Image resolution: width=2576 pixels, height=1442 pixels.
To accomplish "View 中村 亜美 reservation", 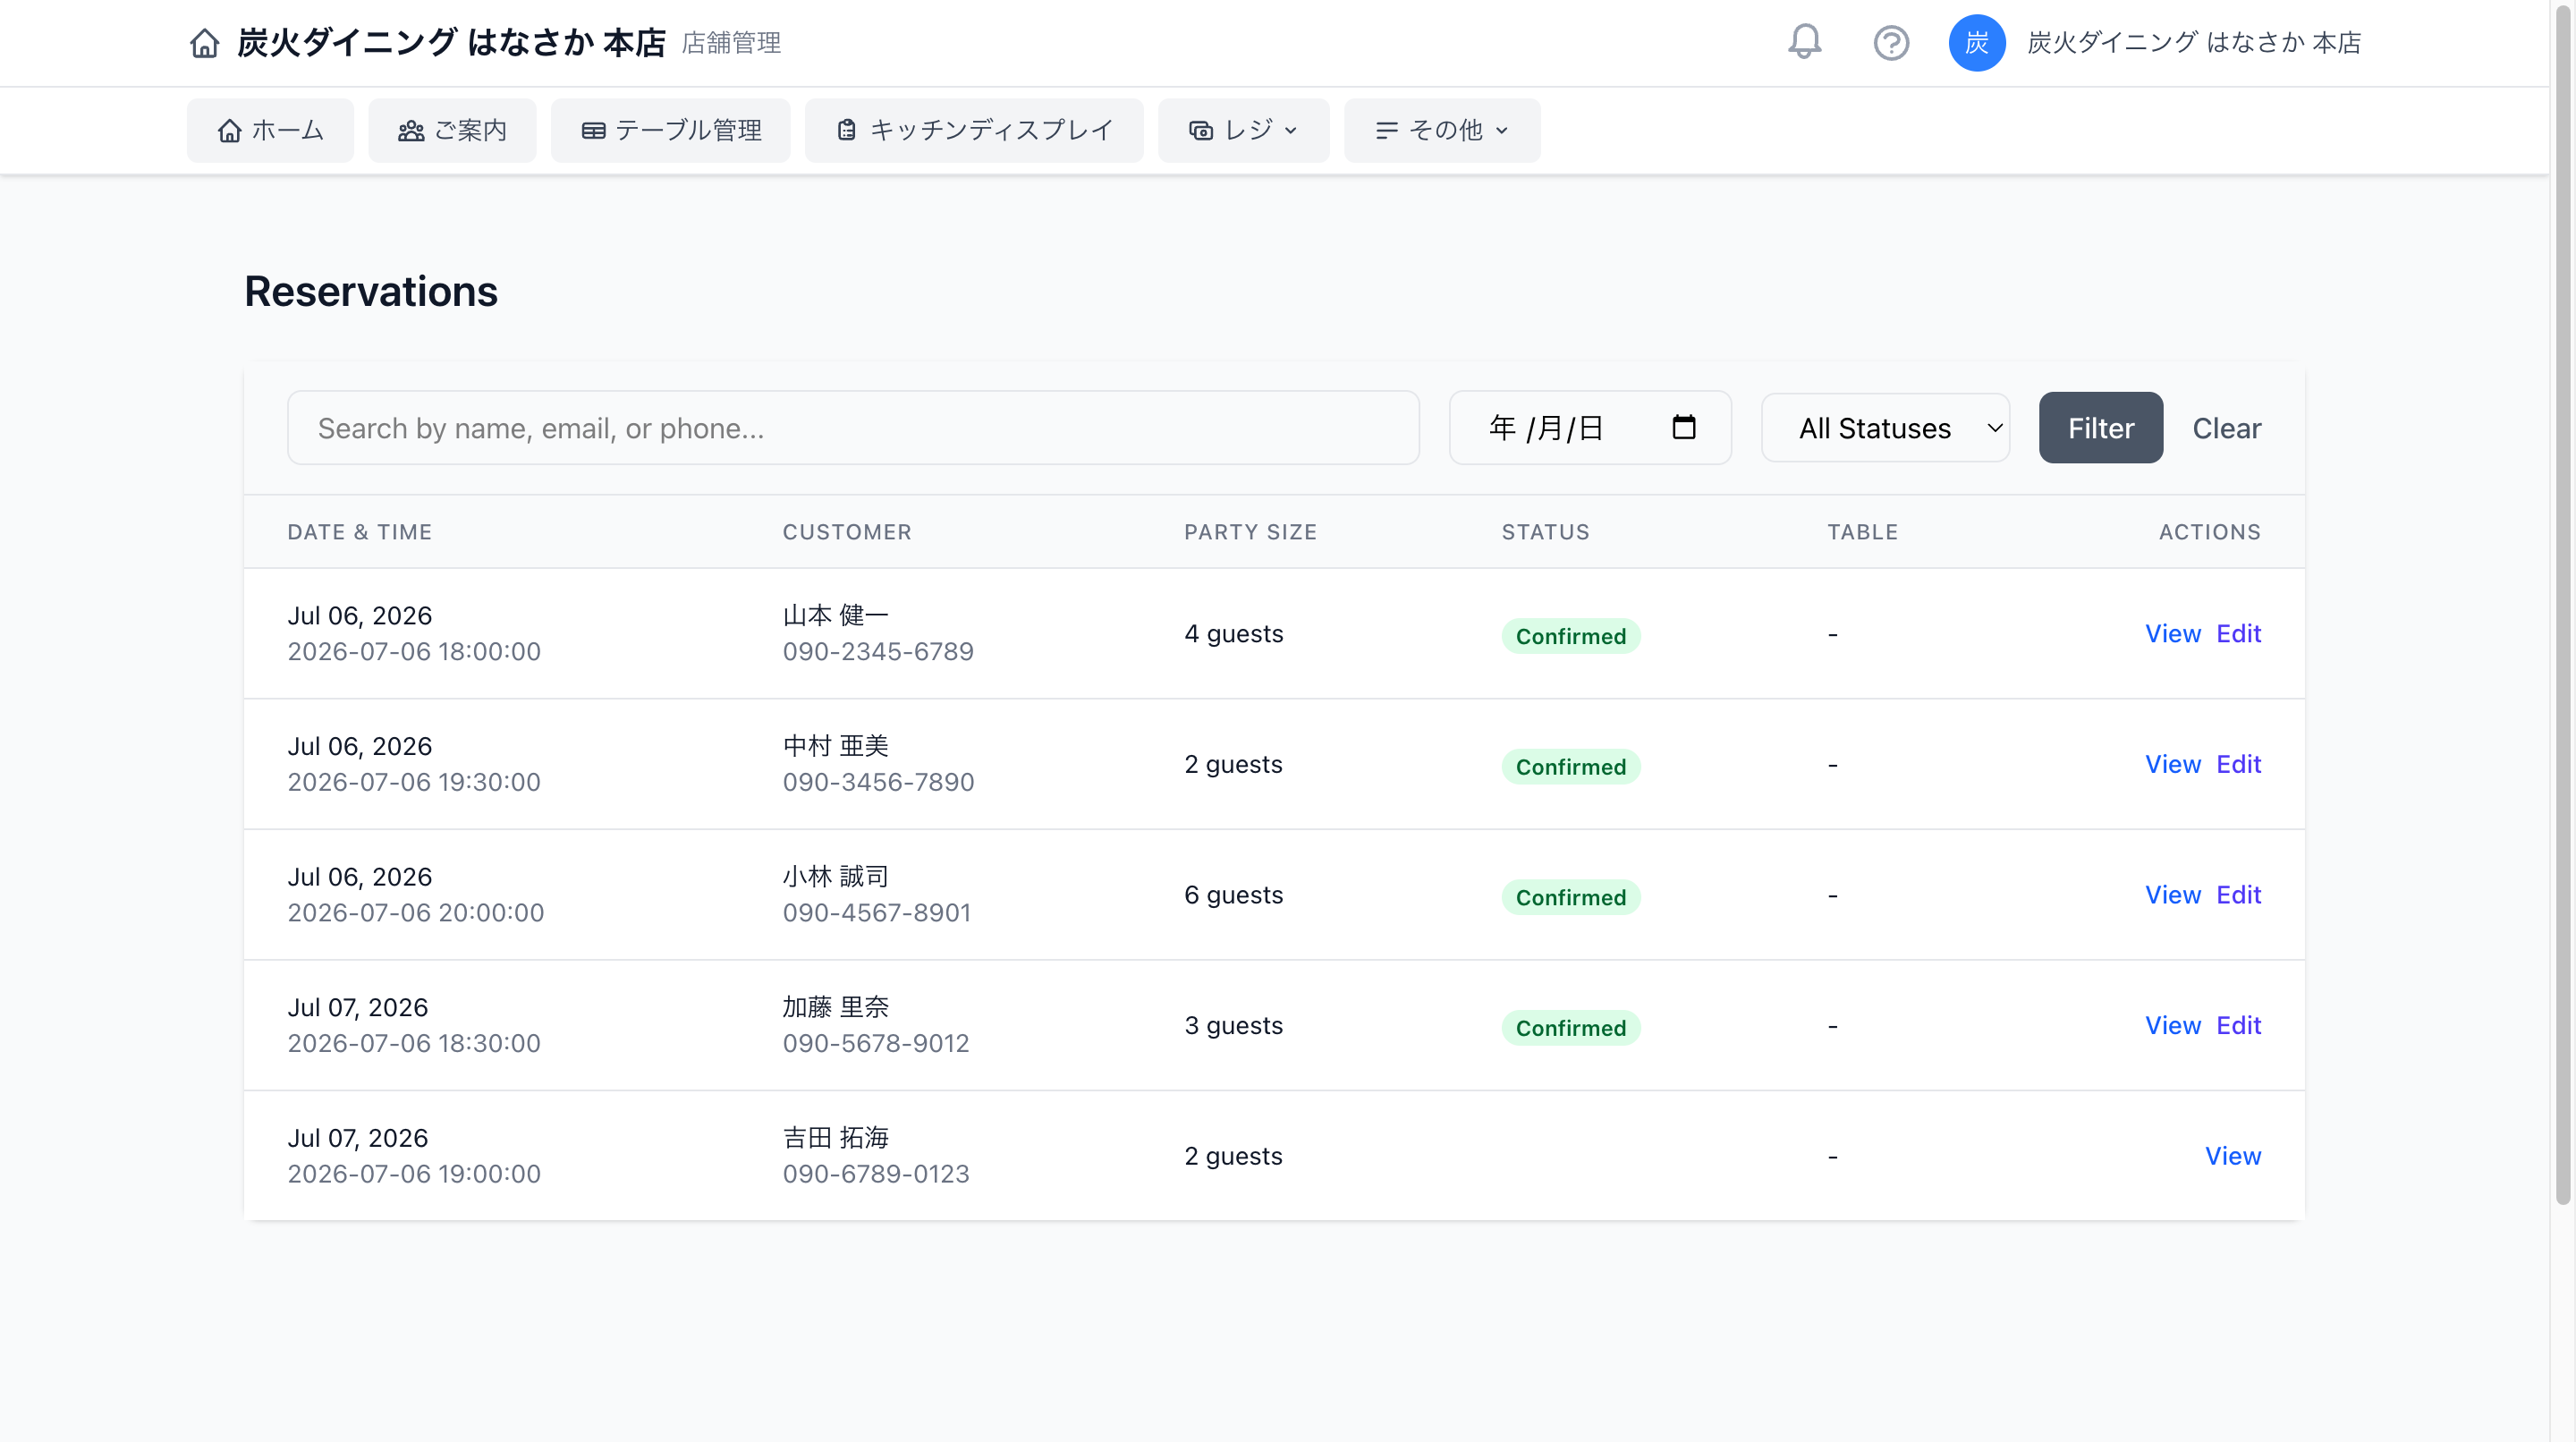I will pyautogui.click(x=2172, y=764).
